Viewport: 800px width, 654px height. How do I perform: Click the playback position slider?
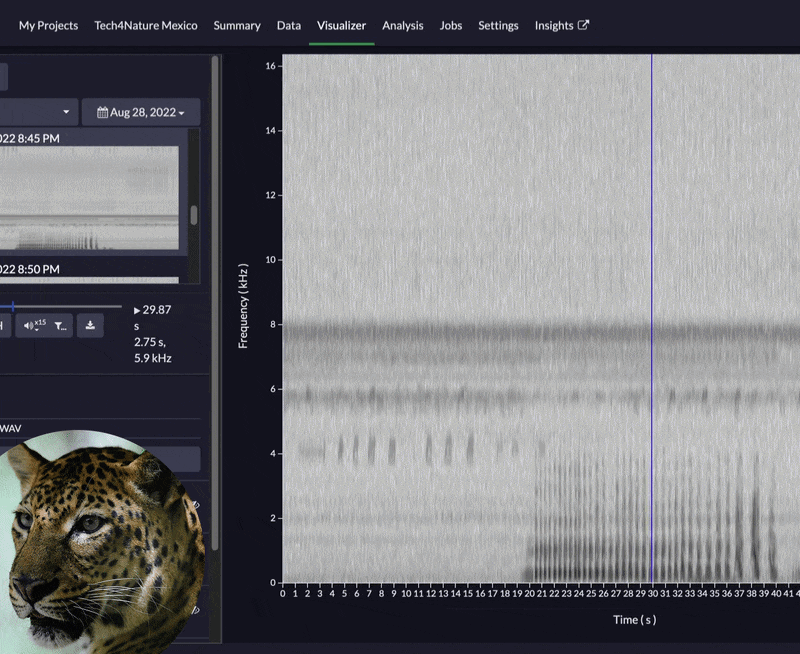coord(60,306)
